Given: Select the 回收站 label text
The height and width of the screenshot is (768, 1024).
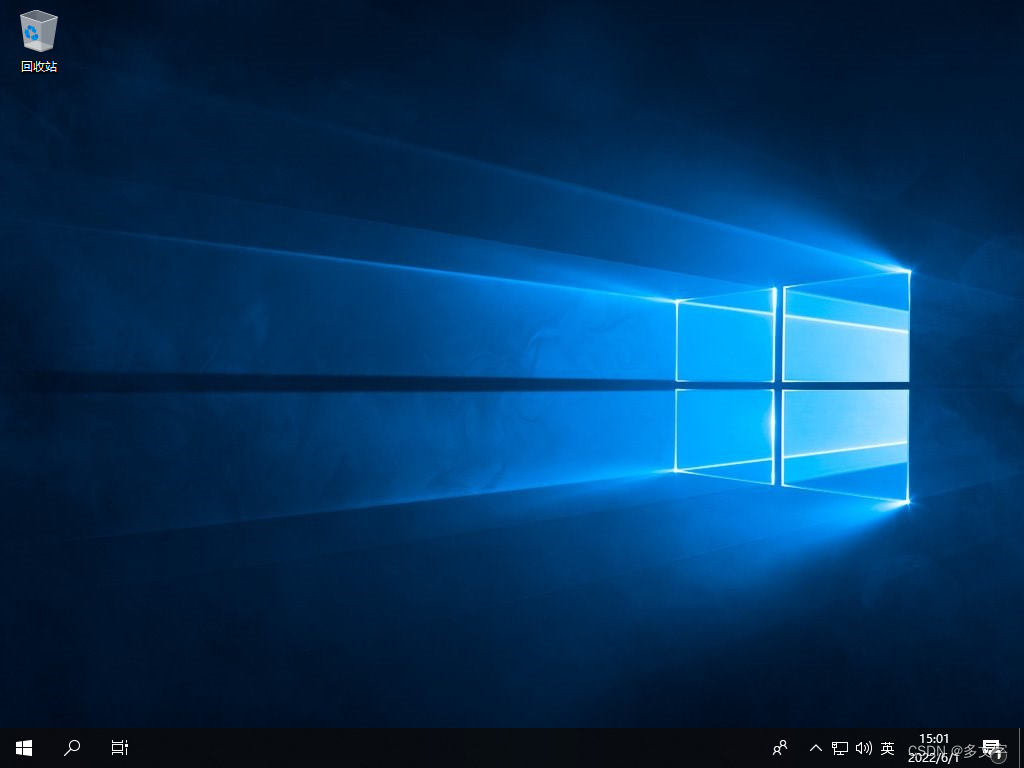Looking at the screenshot, I should point(39,67).
